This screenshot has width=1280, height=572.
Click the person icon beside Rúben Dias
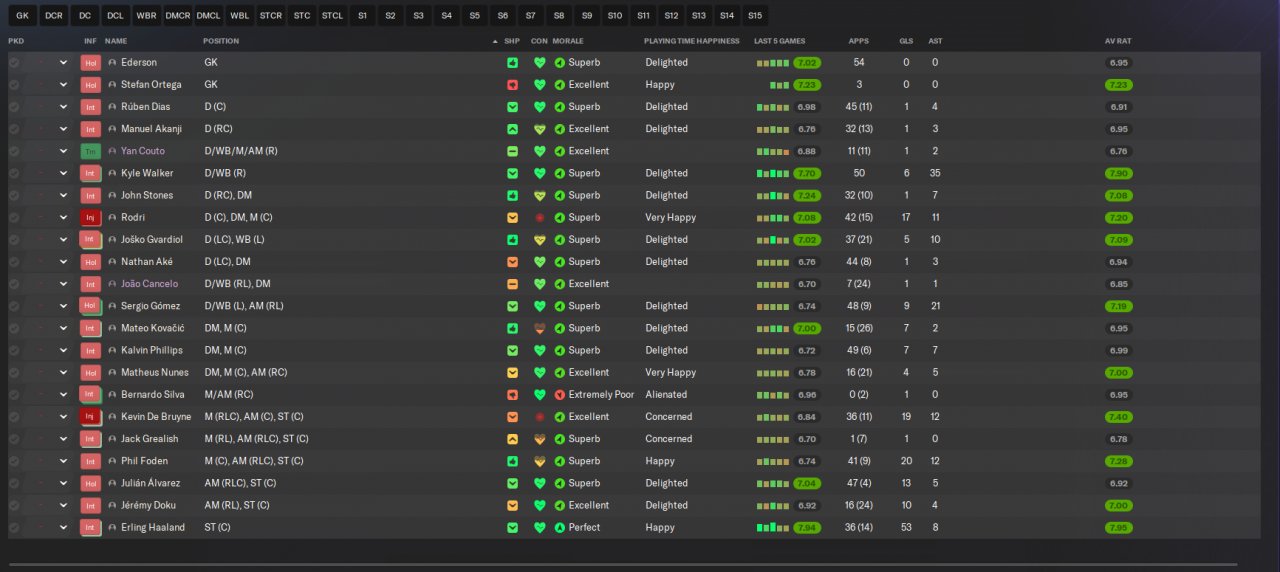tap(112, 107)
